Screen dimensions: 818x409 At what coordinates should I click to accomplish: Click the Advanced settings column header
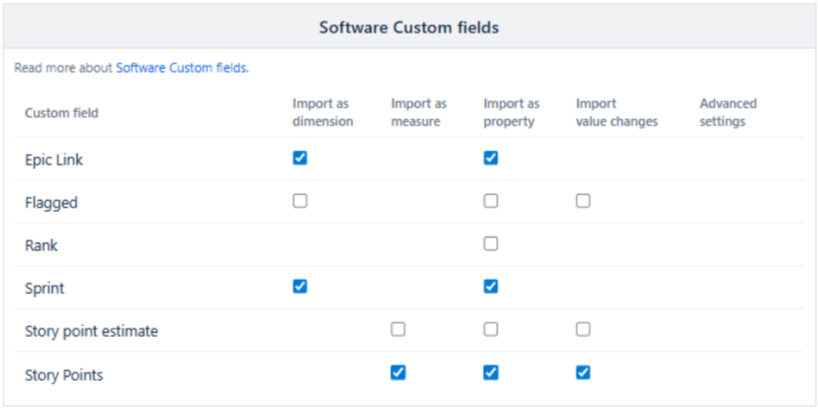(728, 112)
